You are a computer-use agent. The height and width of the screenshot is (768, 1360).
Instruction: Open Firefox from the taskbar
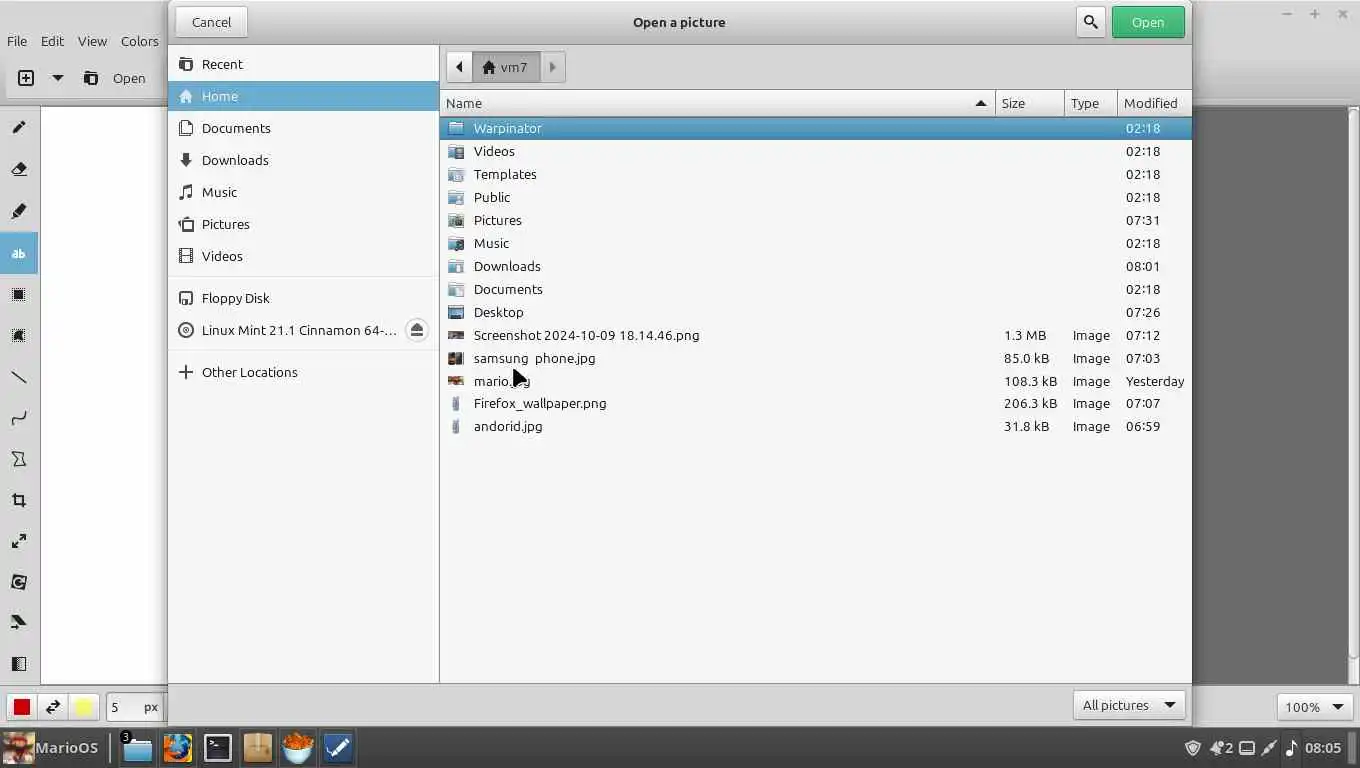coord(178,747)
